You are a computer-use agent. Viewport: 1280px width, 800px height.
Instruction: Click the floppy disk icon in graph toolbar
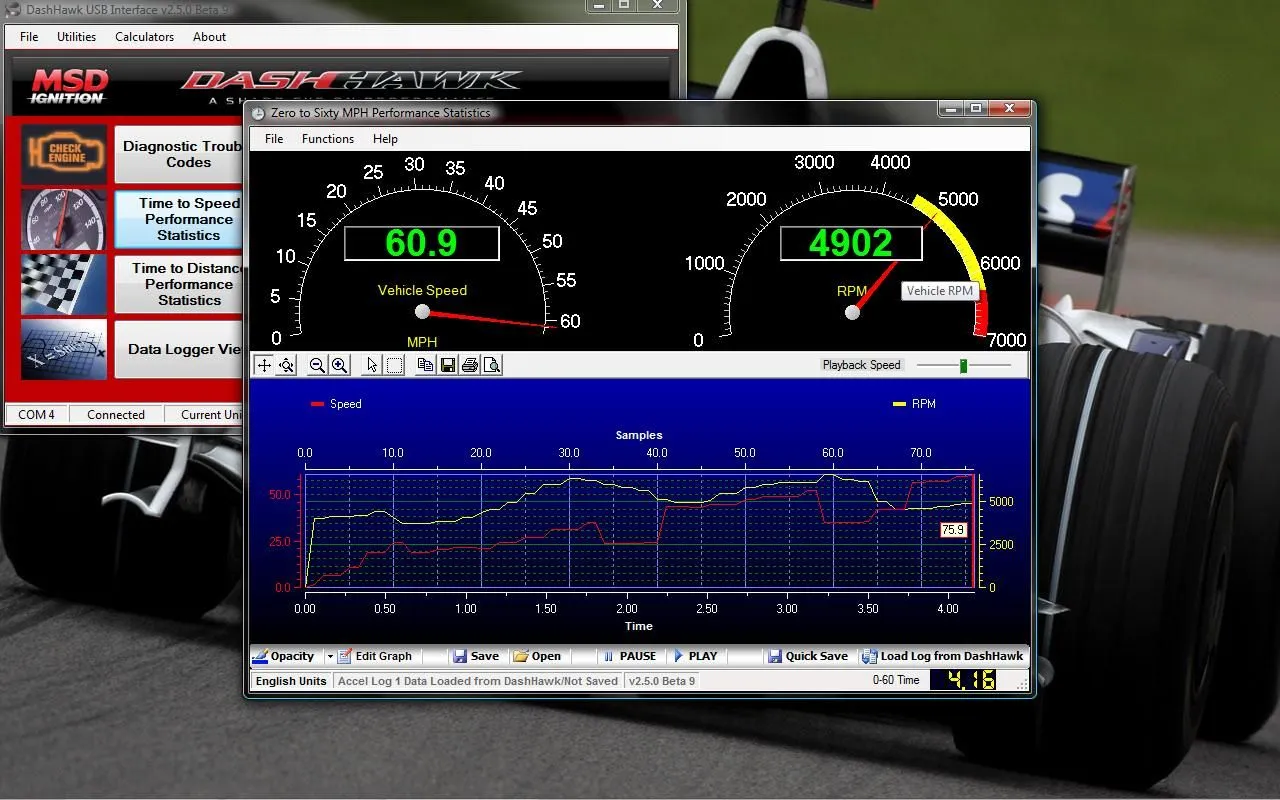[447, 365]
